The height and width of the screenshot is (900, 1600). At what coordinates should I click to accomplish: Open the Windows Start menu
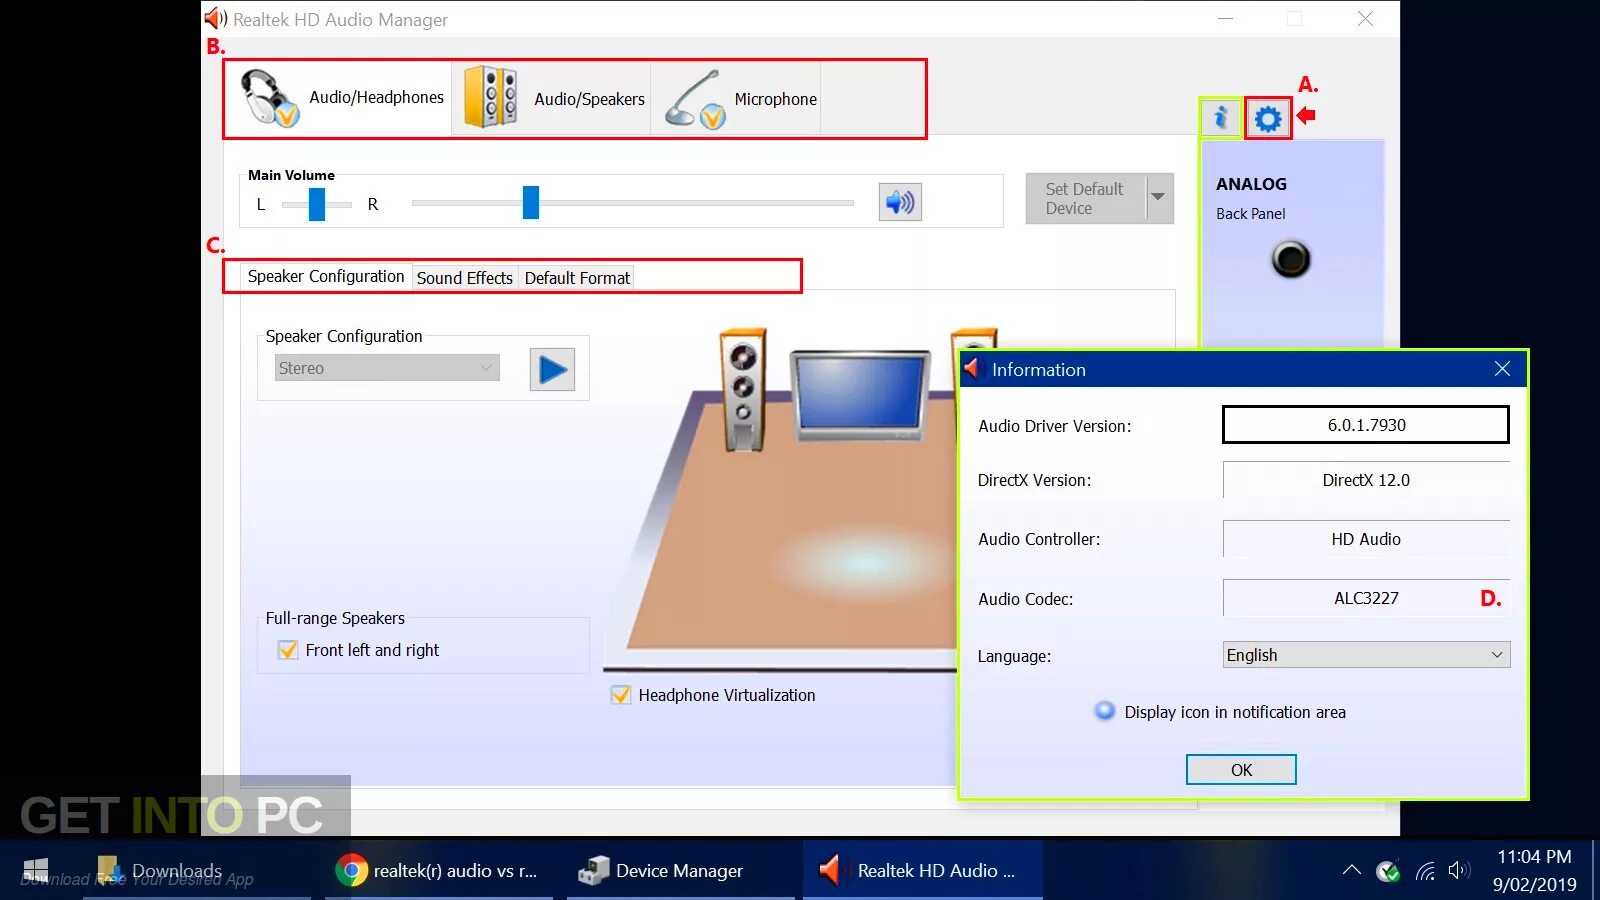[x=36, y=870]
